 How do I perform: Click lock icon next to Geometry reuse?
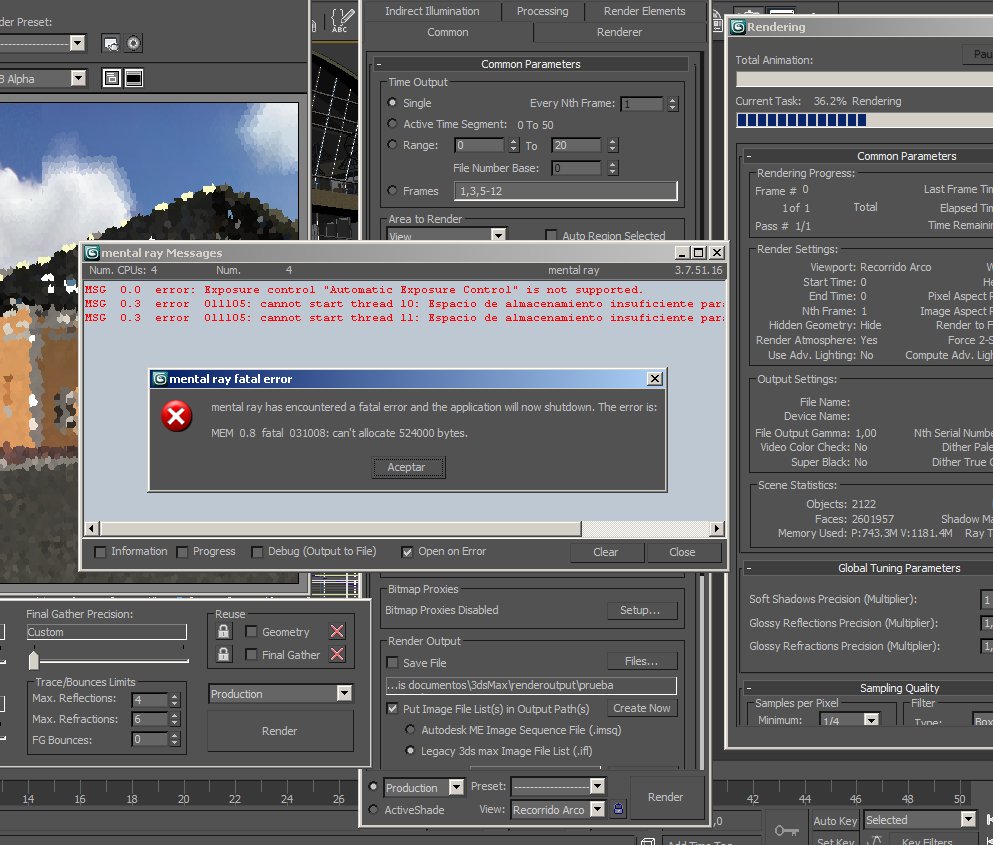224,632
